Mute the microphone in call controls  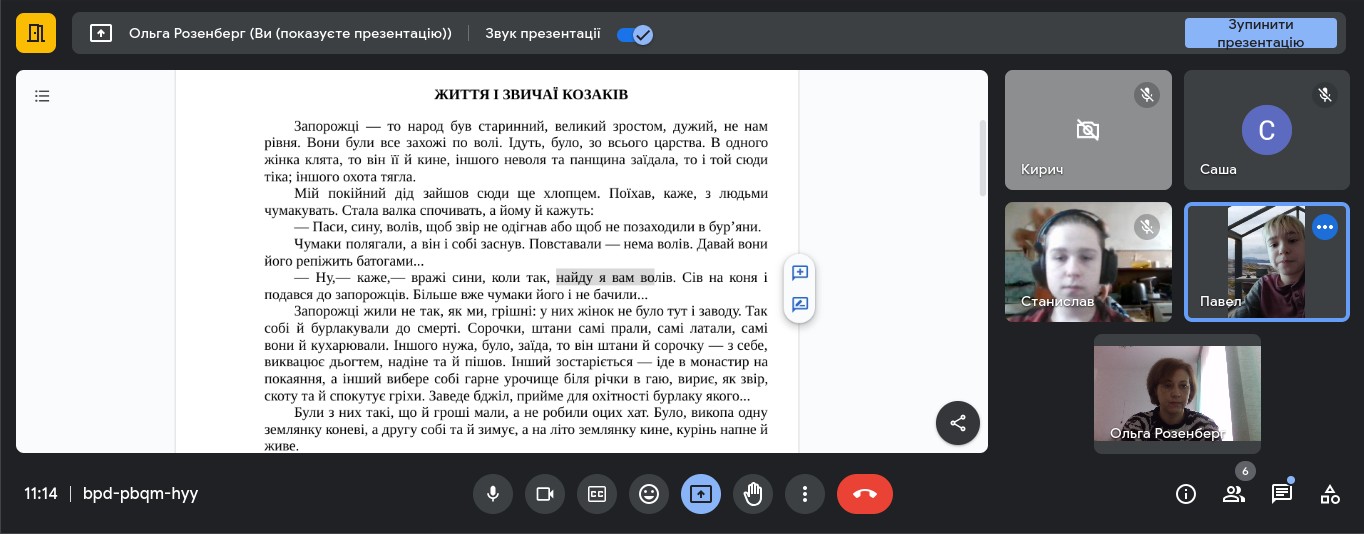point(493,494)
